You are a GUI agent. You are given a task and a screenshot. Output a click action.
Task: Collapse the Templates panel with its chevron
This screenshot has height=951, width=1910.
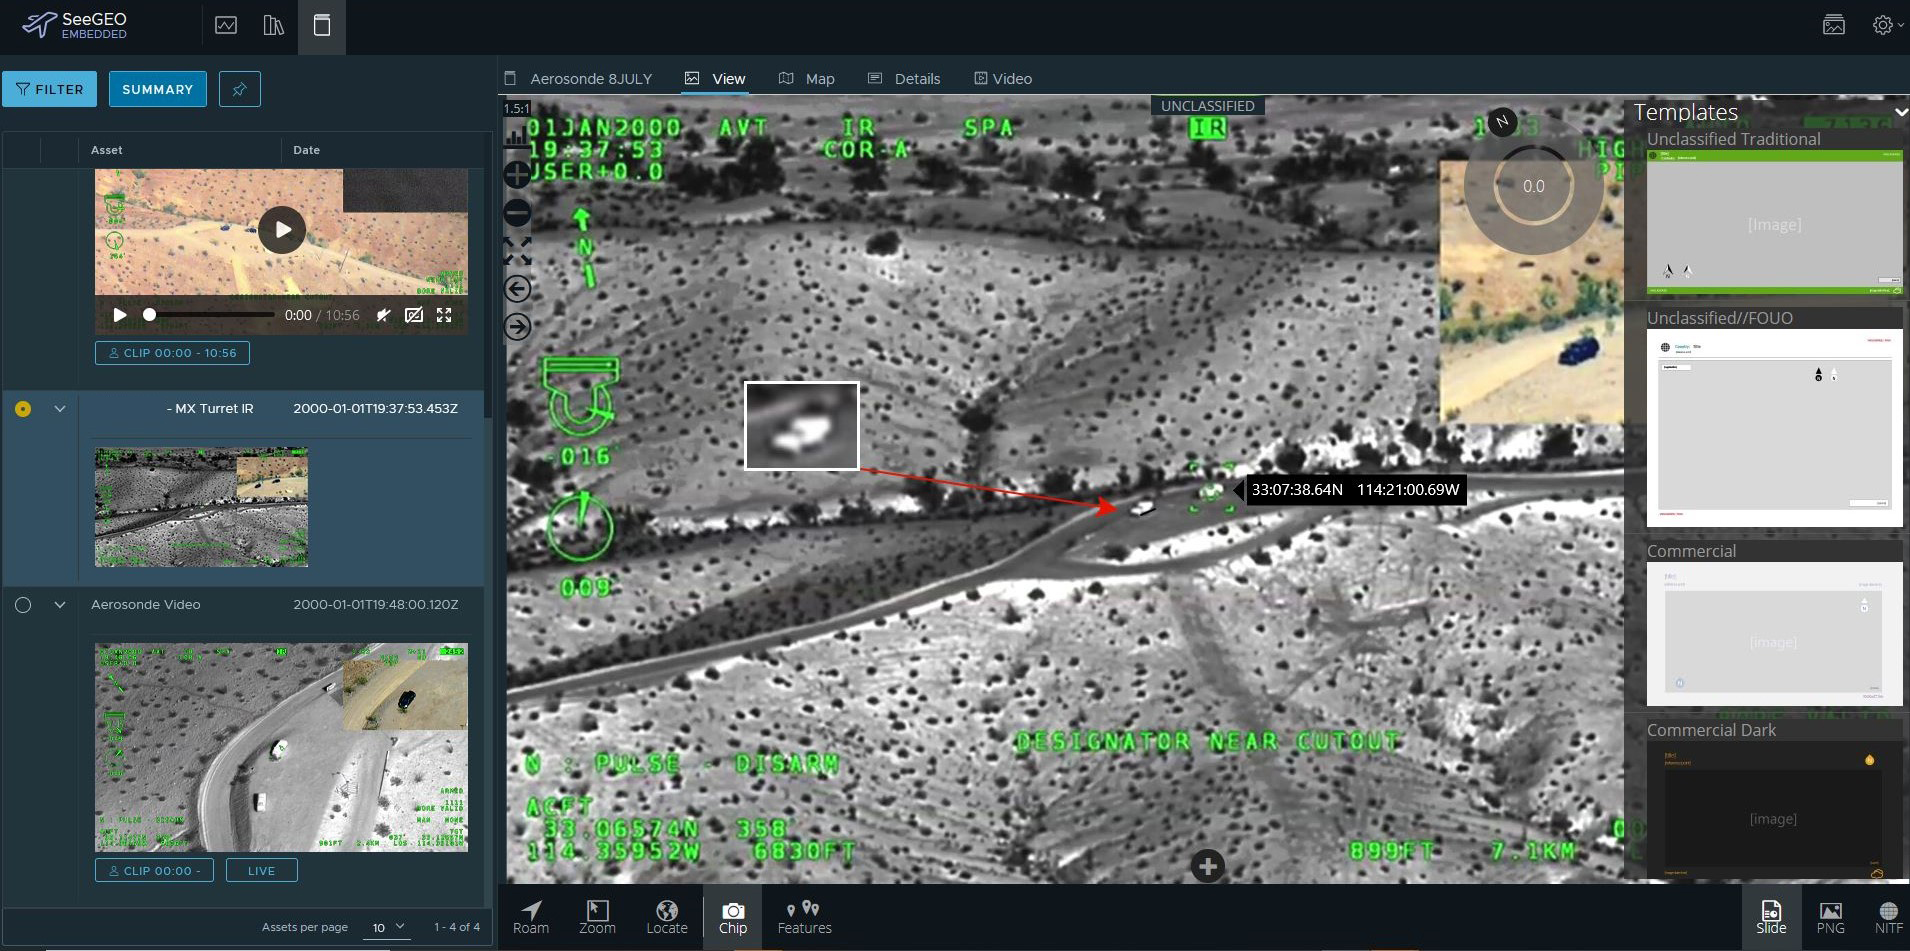pos(1899,112)
